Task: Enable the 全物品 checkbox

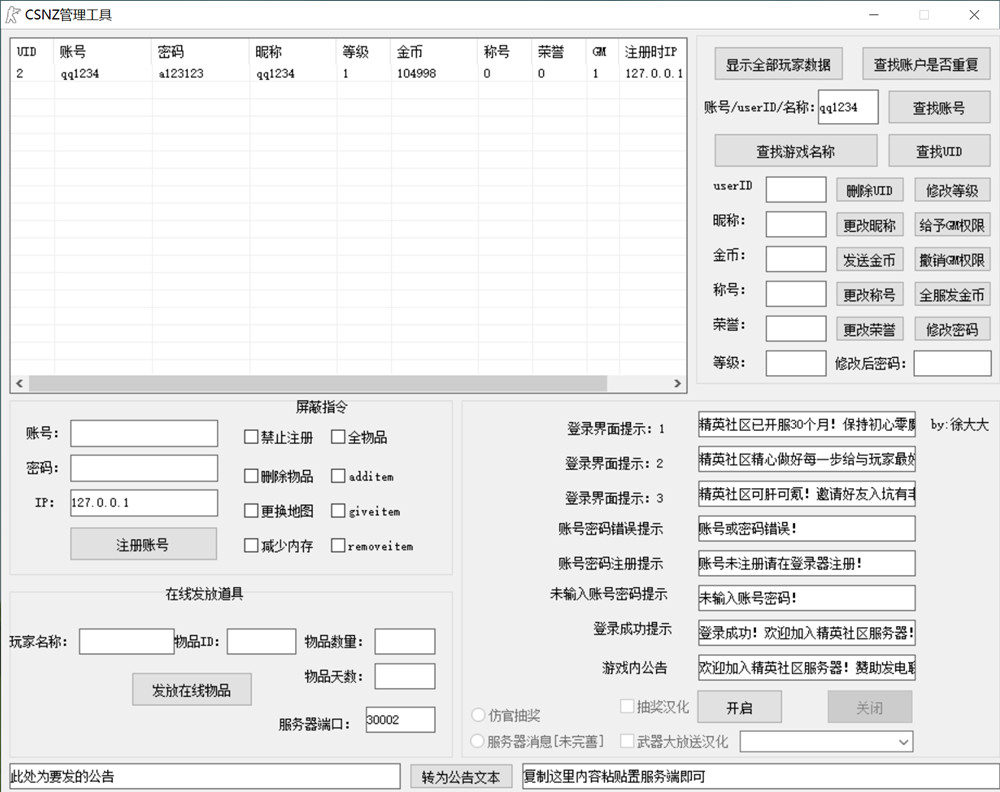Action: coord(338,437)
